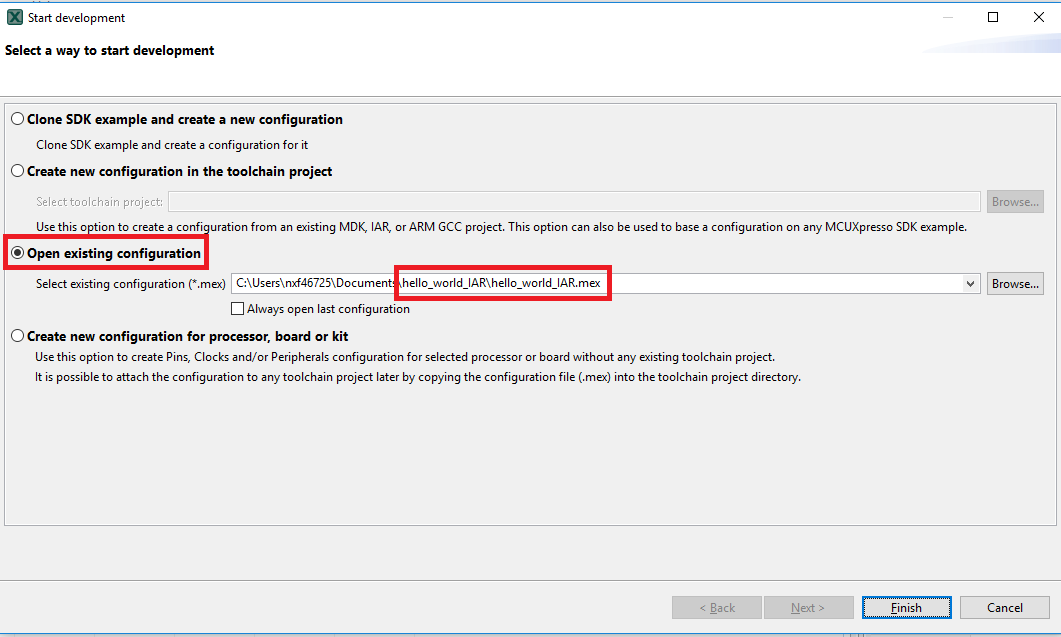The width and height of the screenshot is (1061, 637).
Task: Choose Create new configuration in toolchain project
Action: pyautogui.click(x=17, y=171)
